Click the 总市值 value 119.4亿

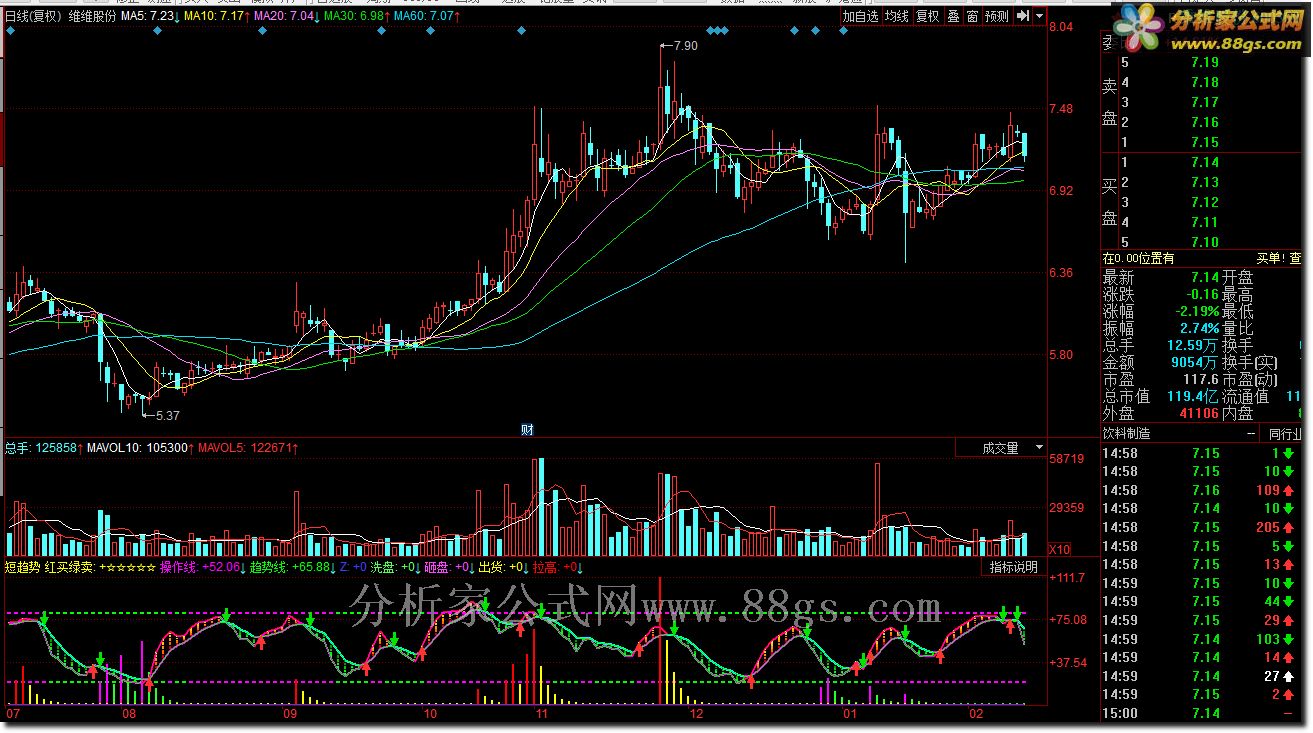pyautogui.click(x=1194, y=396)
